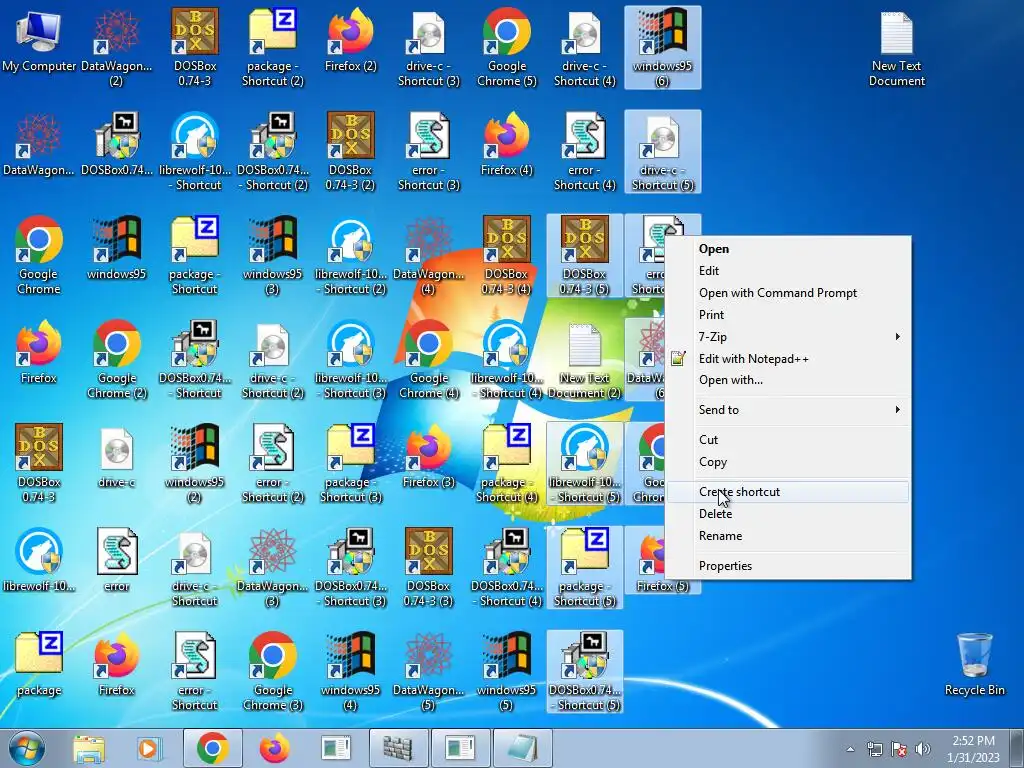The height and width of the screenshot is (768, 1024).
Task: Open the taskbar clock showing 2:52 PM
Action: [x=973, y=749]
